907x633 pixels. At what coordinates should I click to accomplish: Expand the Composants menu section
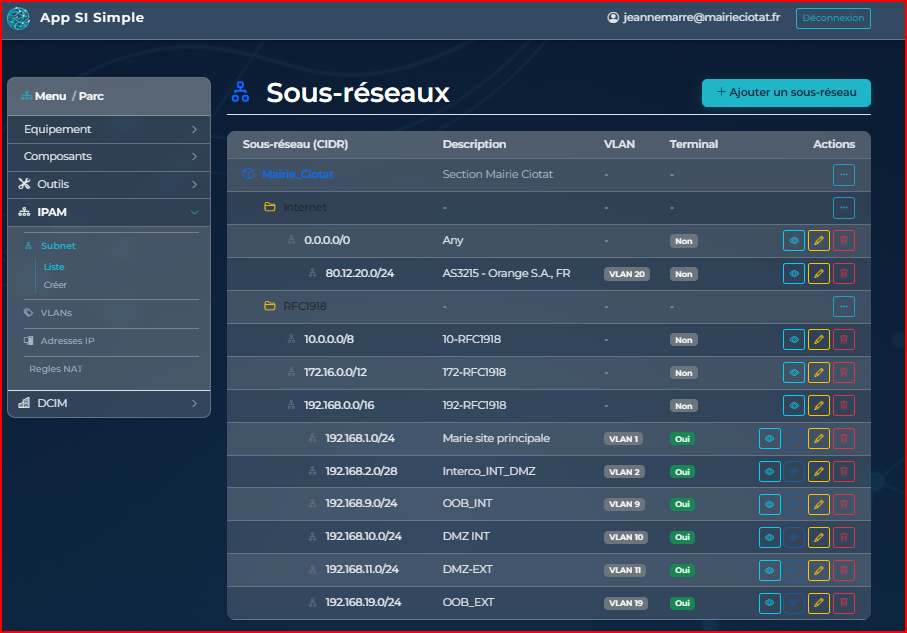click(x=109, y=156)
